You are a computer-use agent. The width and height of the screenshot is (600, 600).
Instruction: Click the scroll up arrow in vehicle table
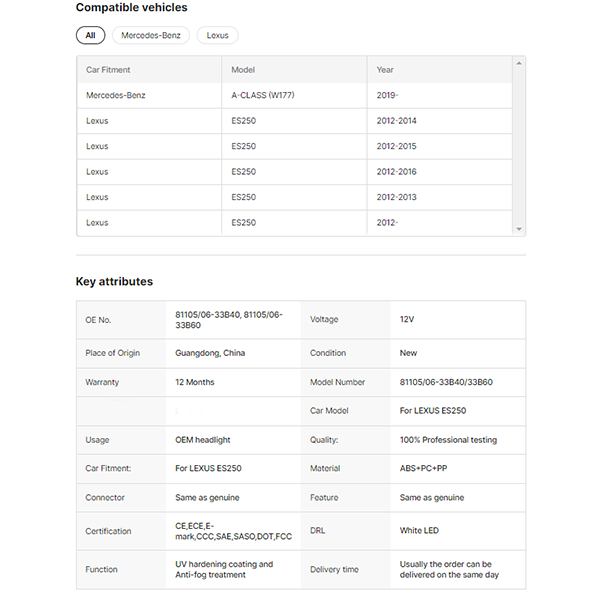coord(518,63)
